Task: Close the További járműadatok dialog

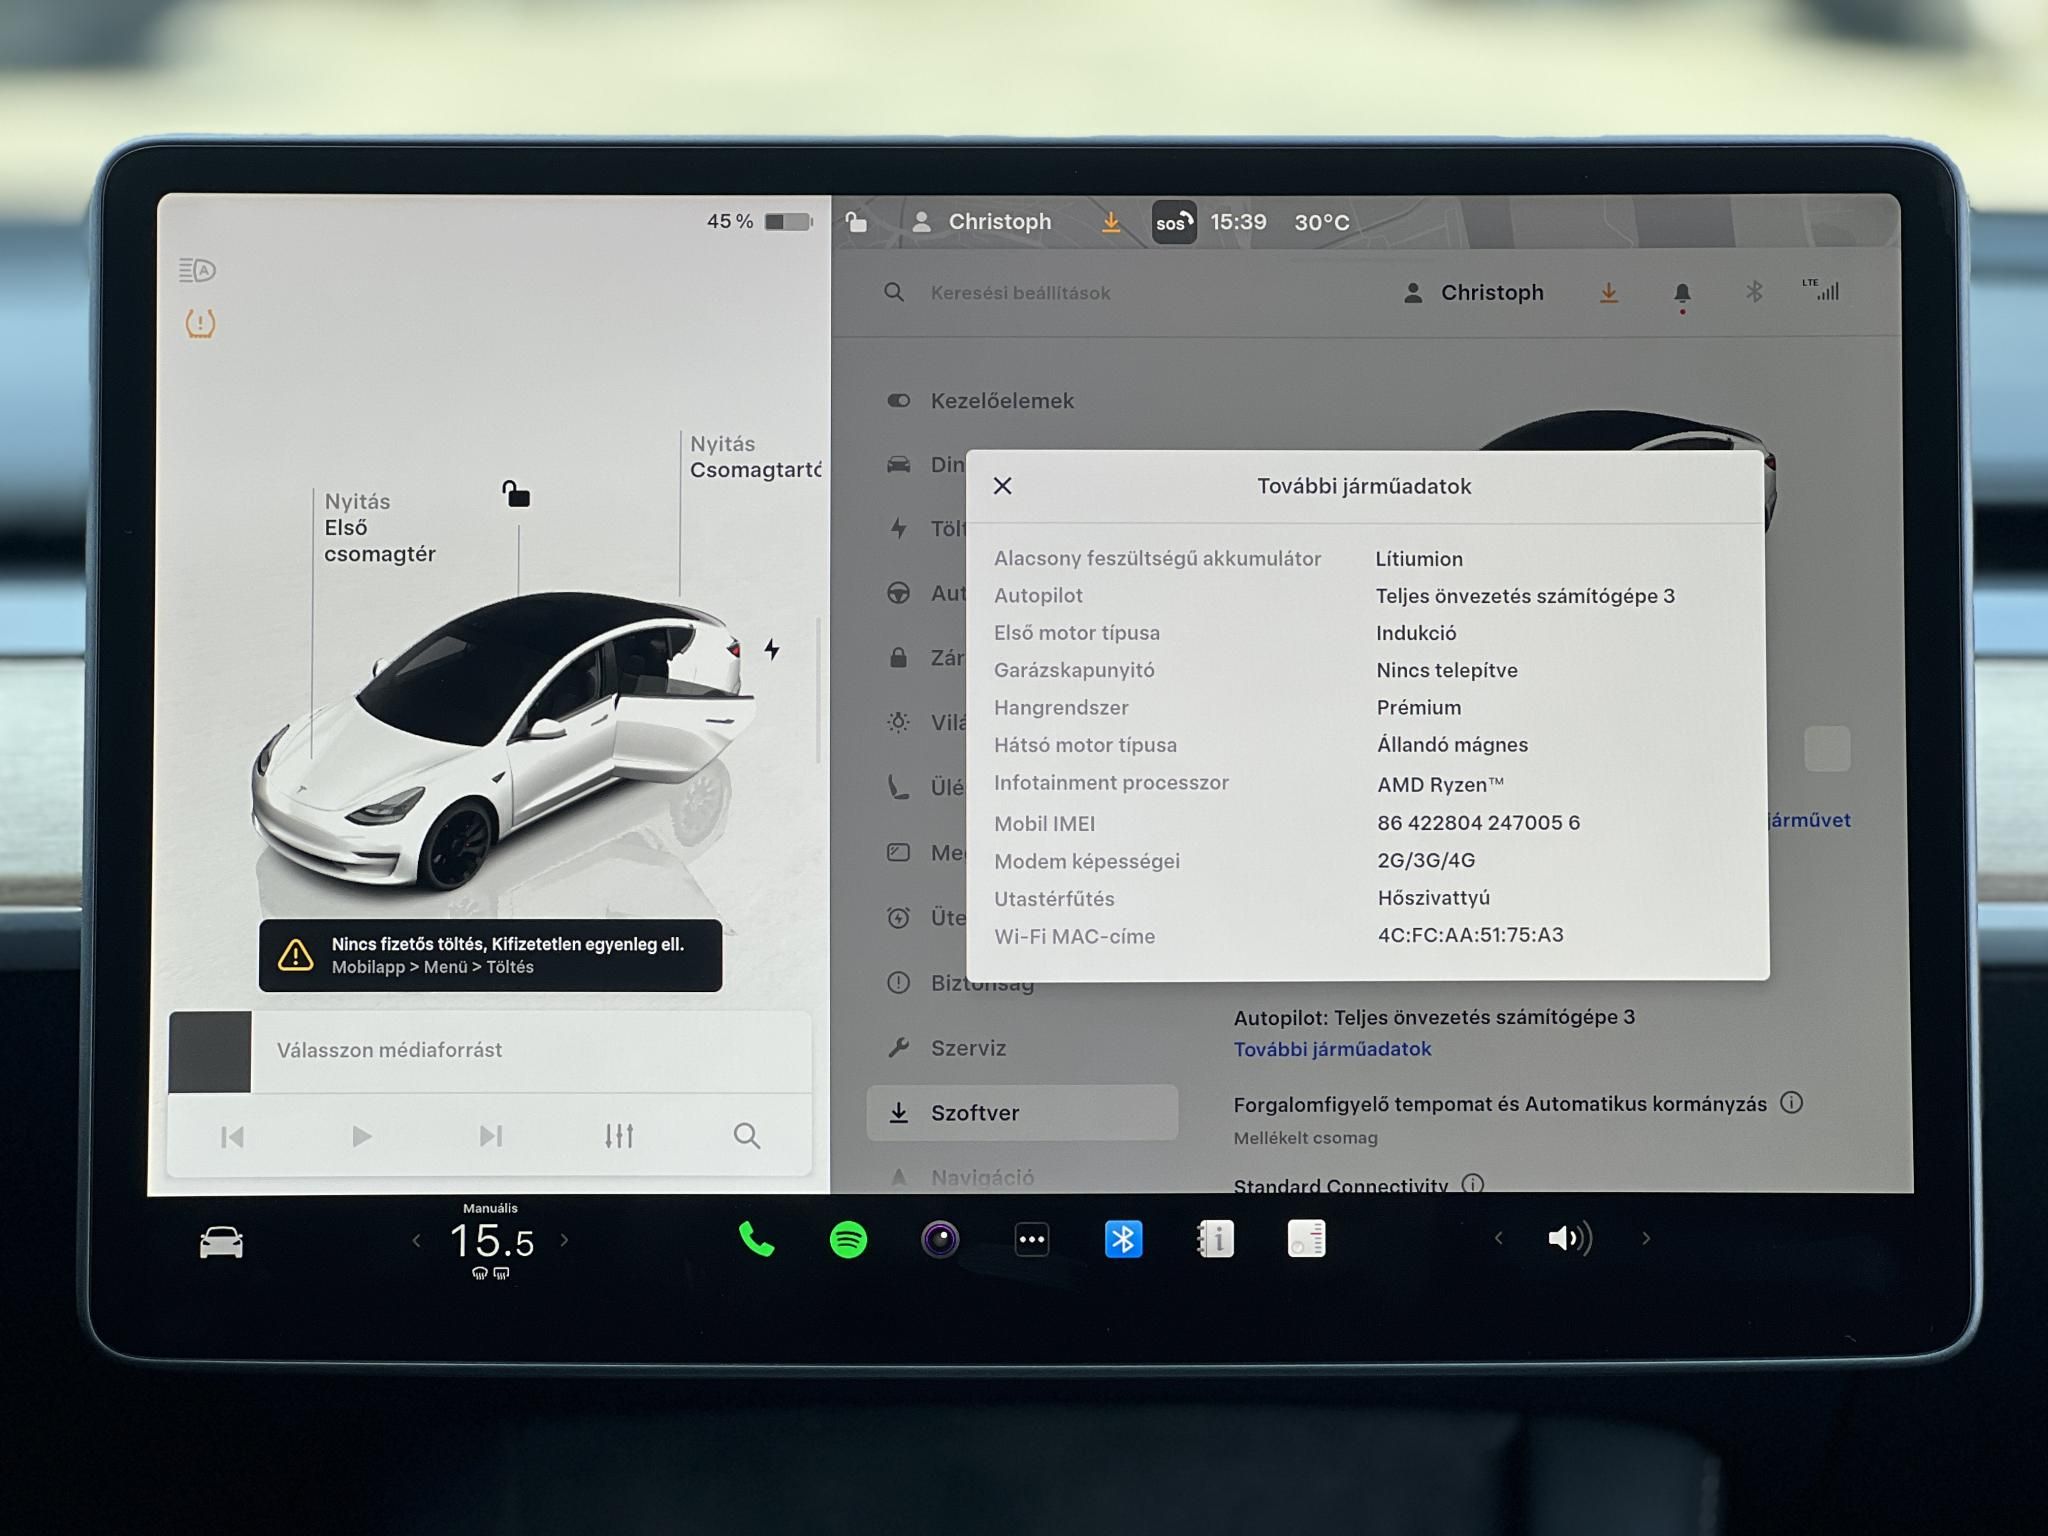Action: [x=1002, y=486]
